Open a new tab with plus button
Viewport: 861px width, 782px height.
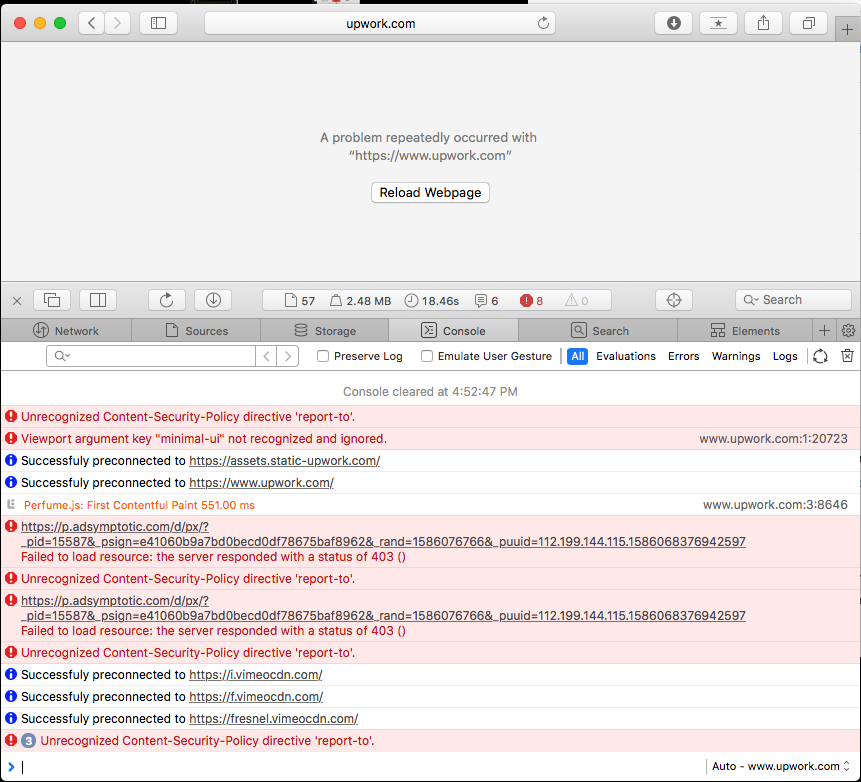pyautogui.click(x=847, y=29)
